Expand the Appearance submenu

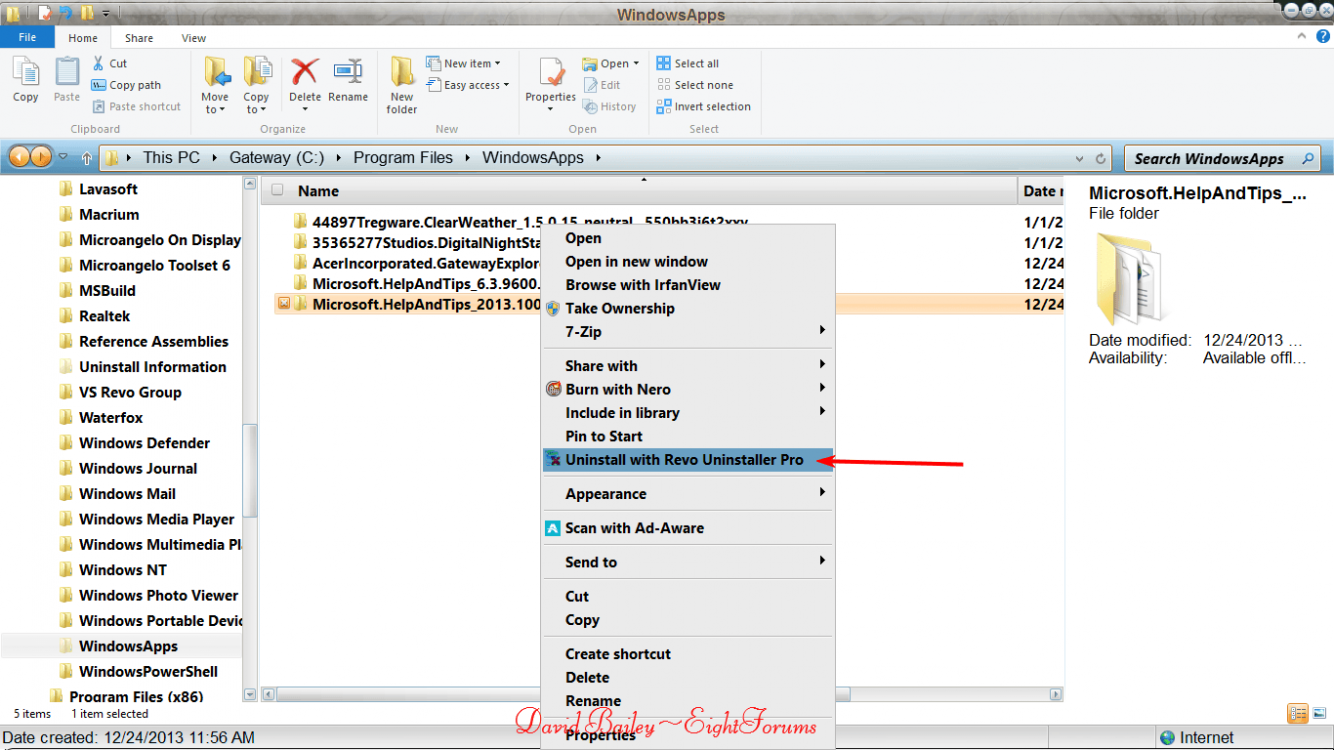point(687,493)
